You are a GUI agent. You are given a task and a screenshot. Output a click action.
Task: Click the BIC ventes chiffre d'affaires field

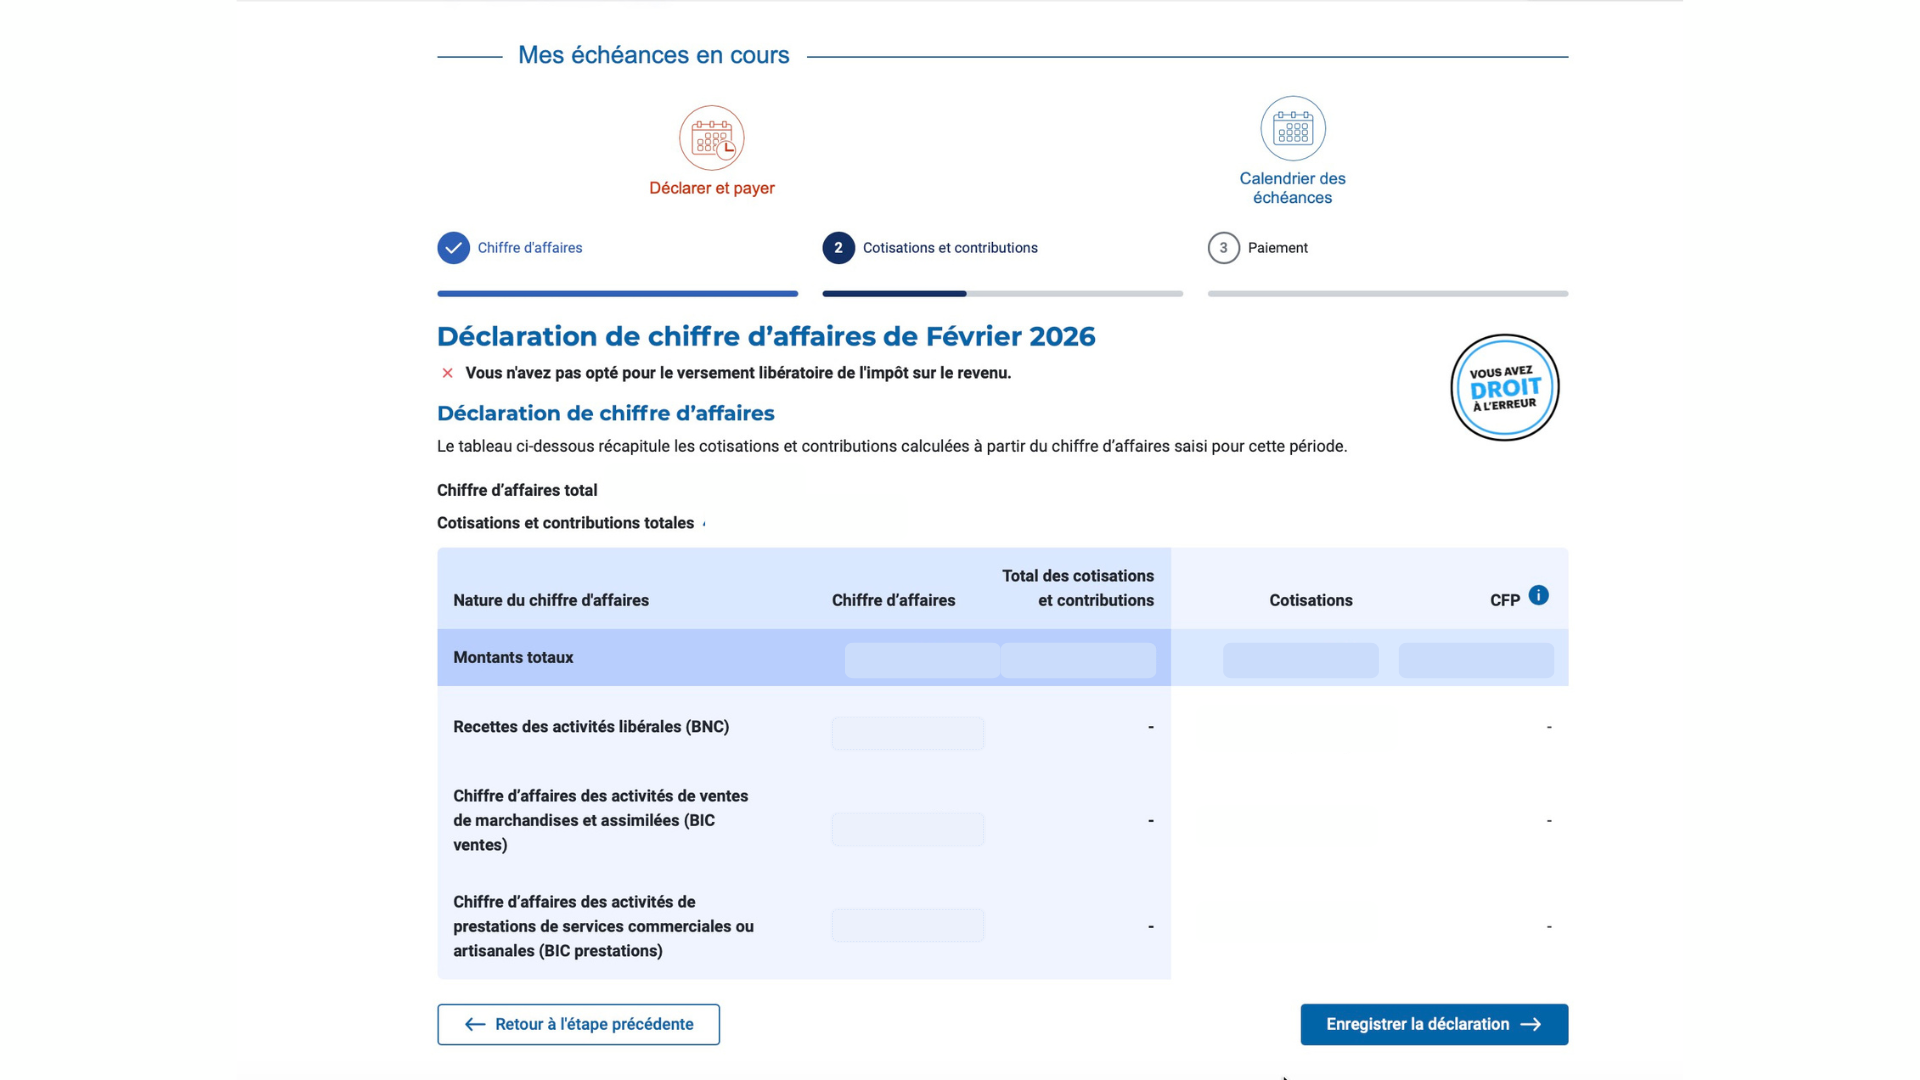pos(906,828)
